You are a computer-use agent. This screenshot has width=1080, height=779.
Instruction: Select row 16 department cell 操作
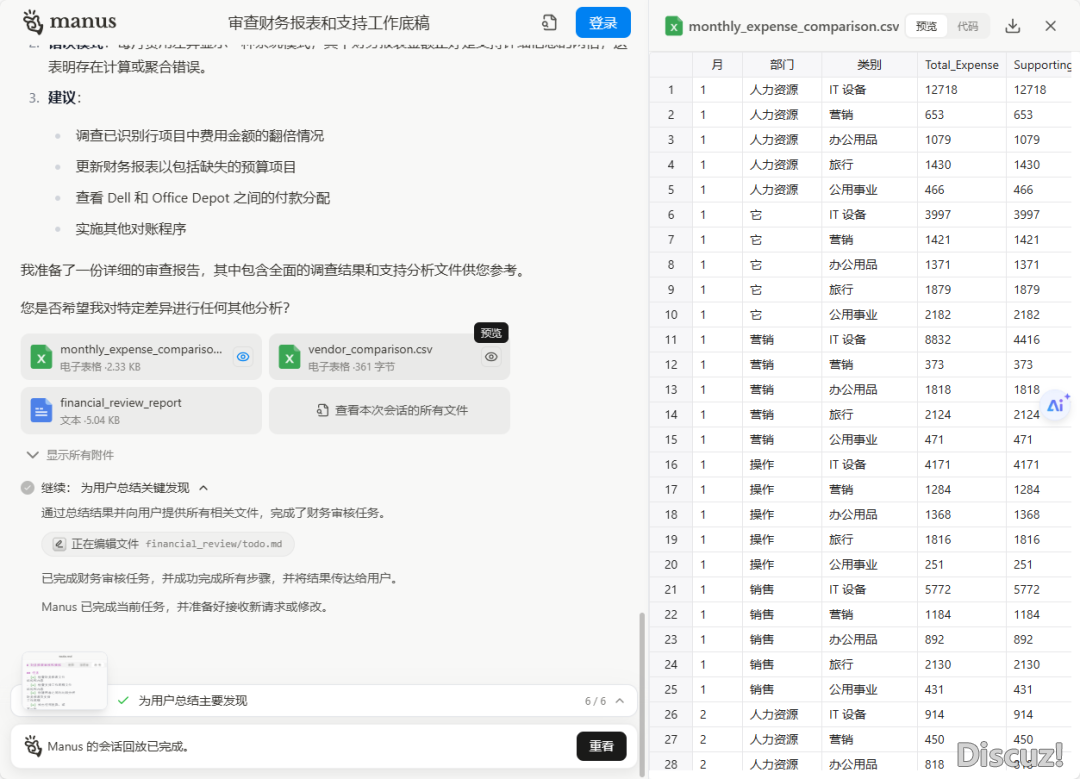(782, 465)
